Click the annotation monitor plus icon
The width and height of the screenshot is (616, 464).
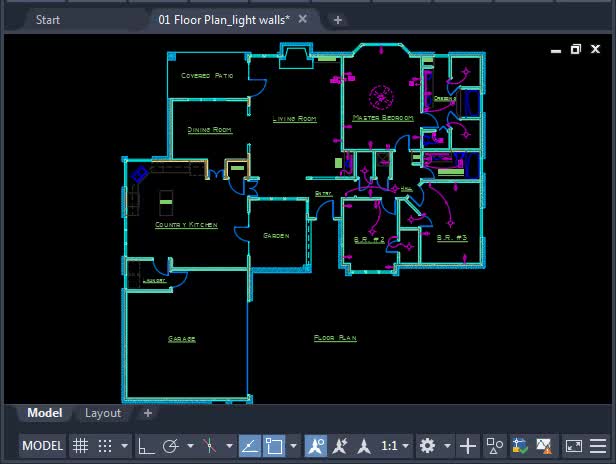(468, 446)
